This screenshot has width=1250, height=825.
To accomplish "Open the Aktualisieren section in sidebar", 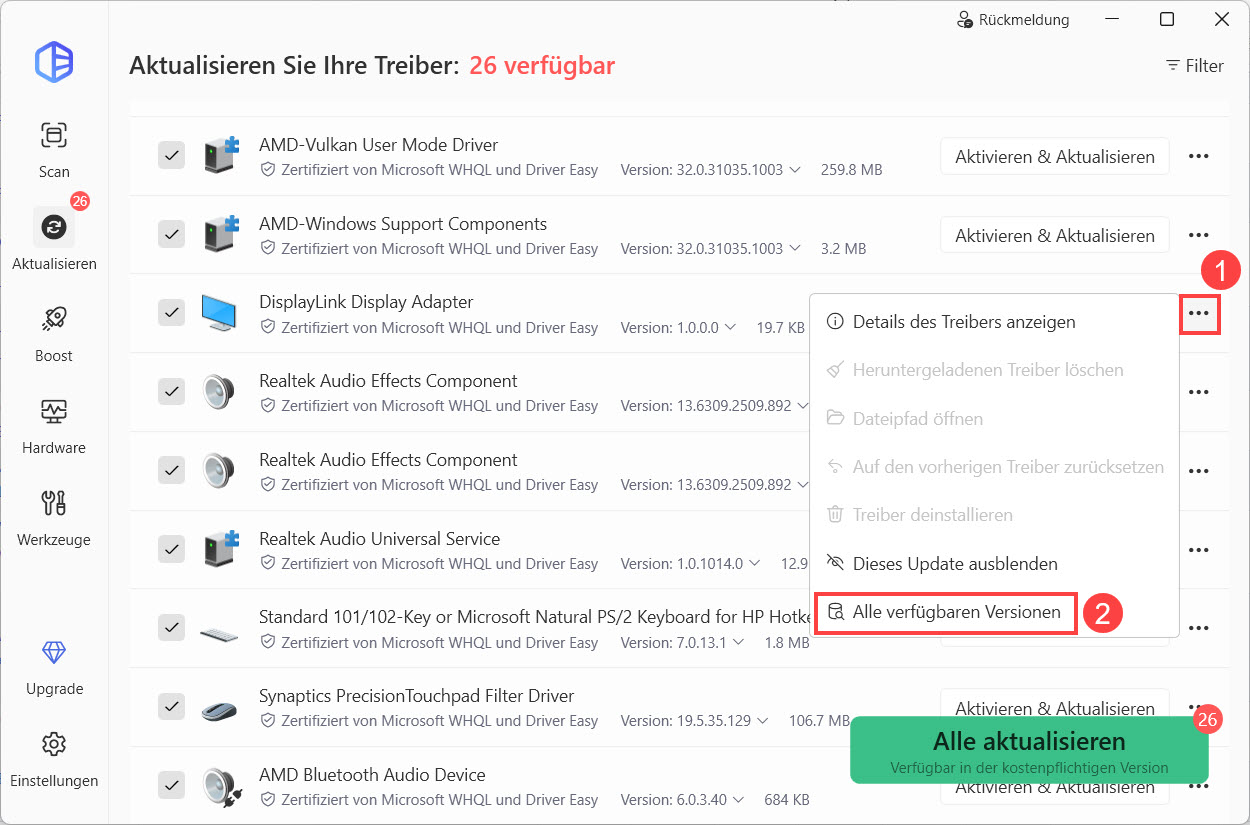I will coord(54,240).
